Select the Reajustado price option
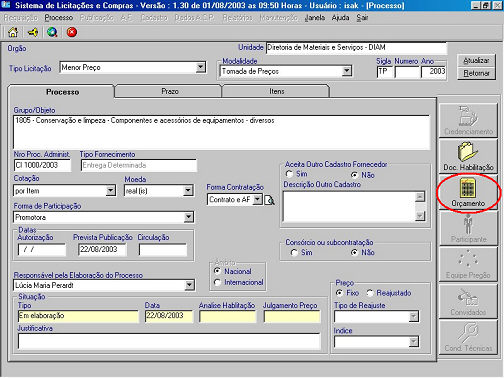 pyautogui.click(x=370, y=293)
